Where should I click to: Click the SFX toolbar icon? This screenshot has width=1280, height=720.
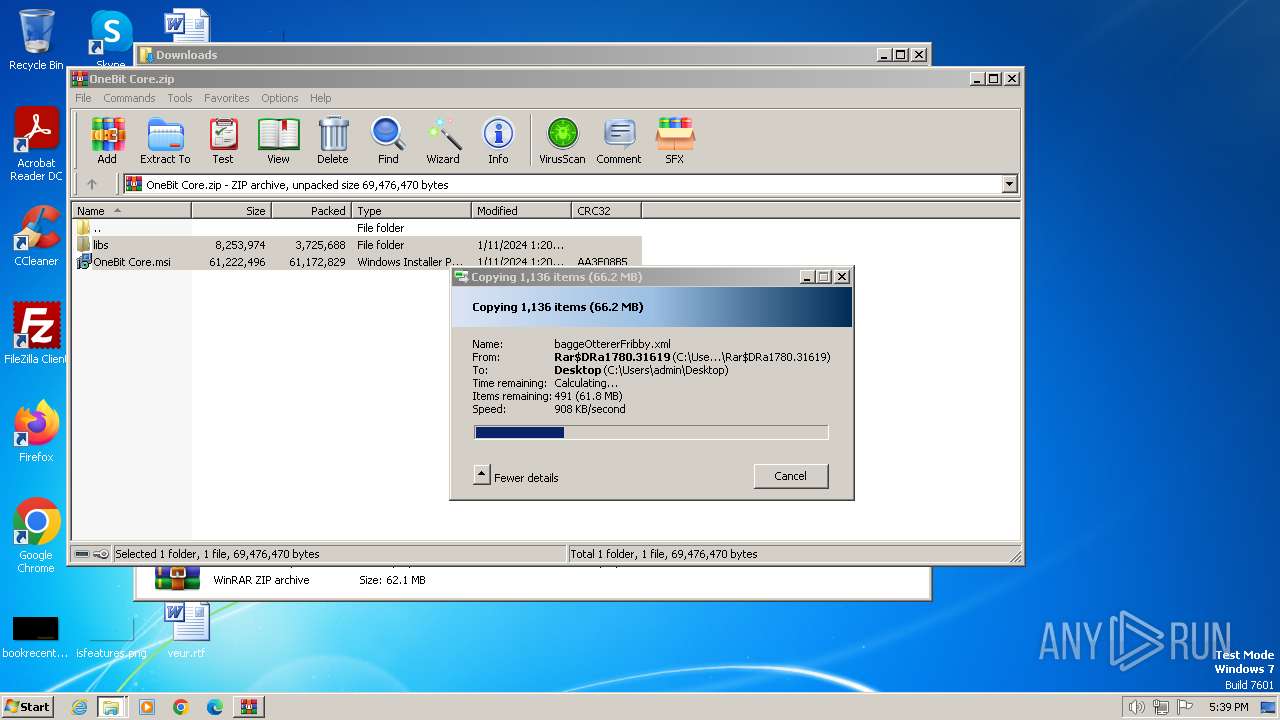675,140
